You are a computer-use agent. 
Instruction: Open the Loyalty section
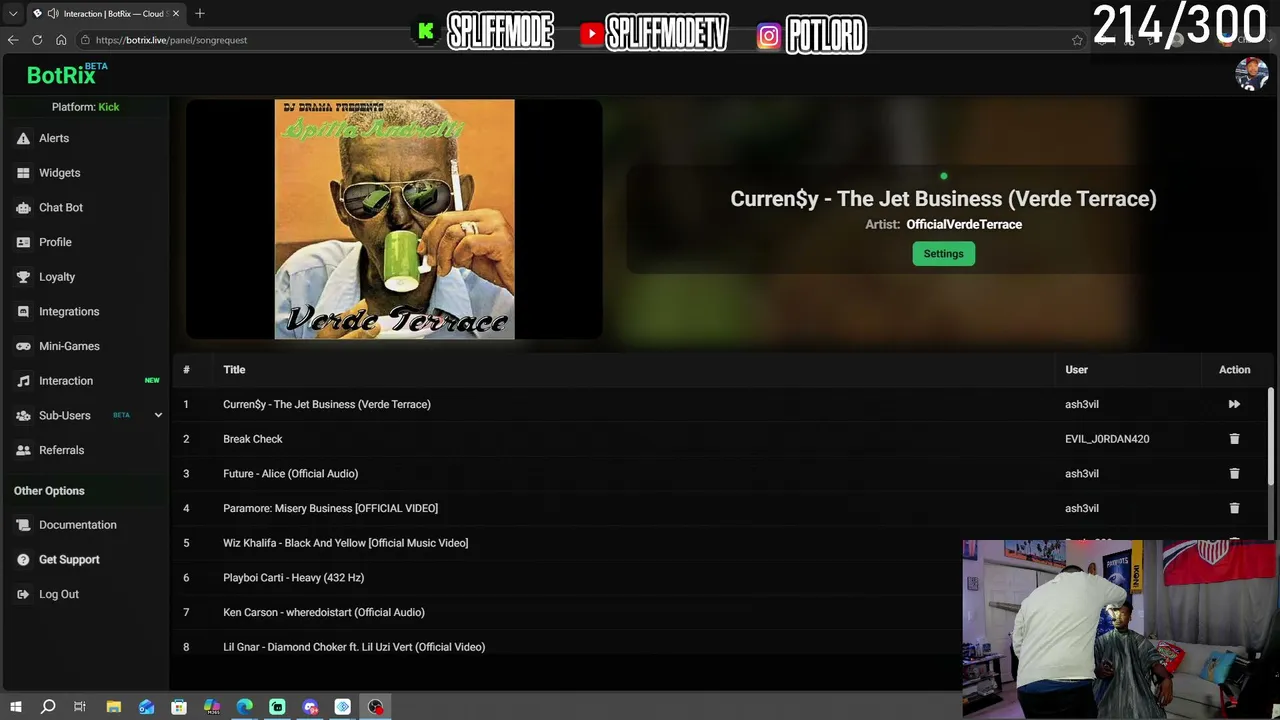[x=57, y=277]
